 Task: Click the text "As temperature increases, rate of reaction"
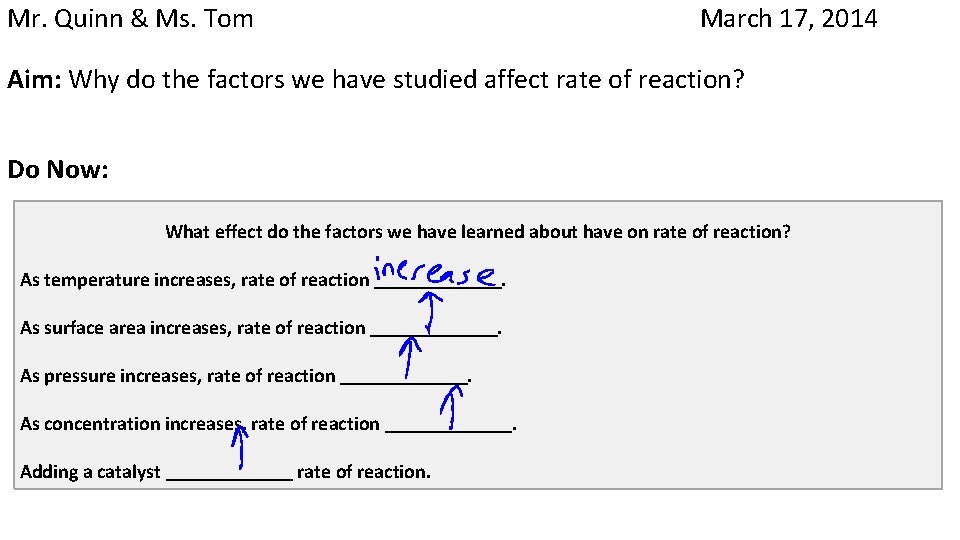[x=194, y=281]
